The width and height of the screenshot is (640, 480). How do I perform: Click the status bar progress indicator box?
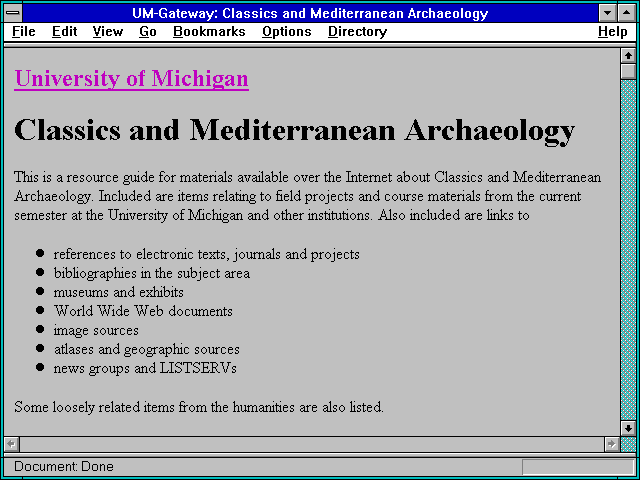click(578, 467)
